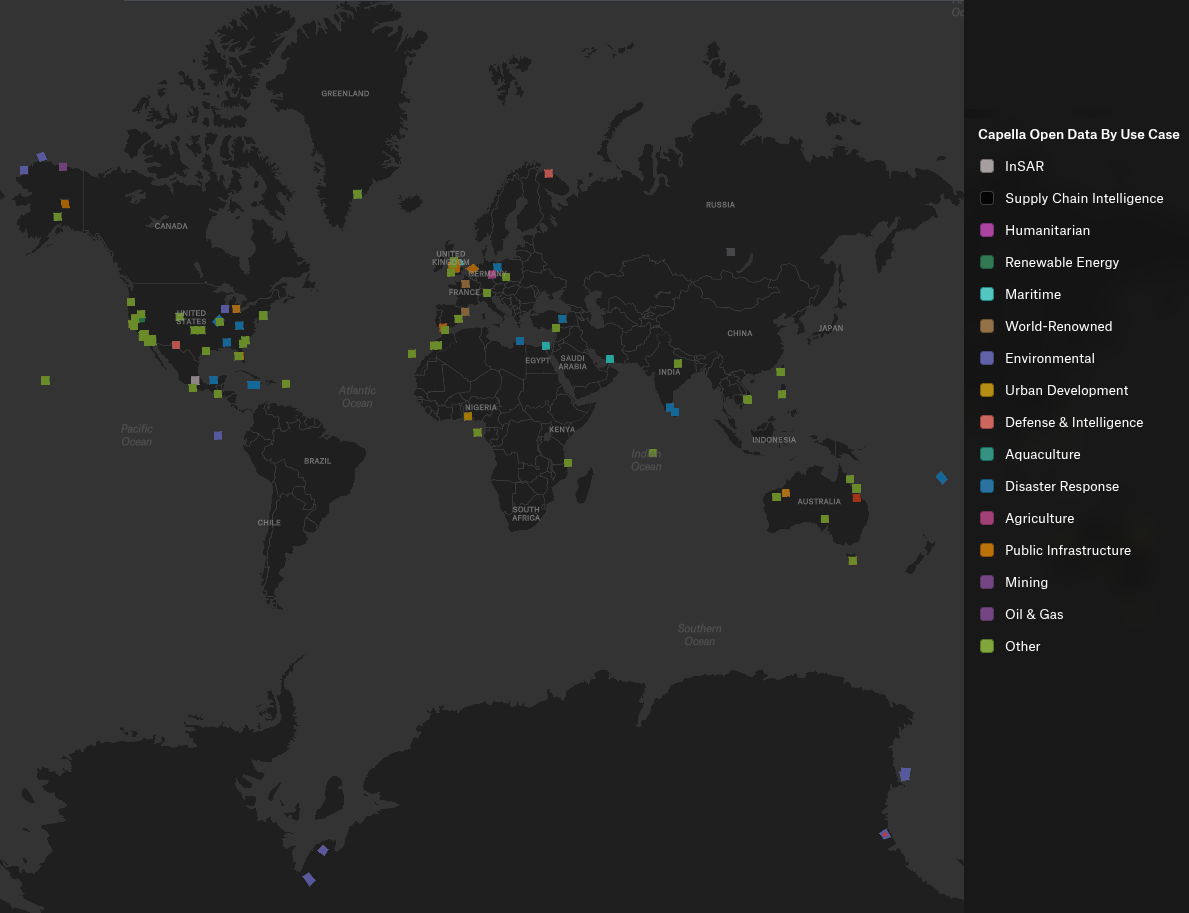
Task: Click the Urban Development legend entry text
Action: (x=1066, y=390)
